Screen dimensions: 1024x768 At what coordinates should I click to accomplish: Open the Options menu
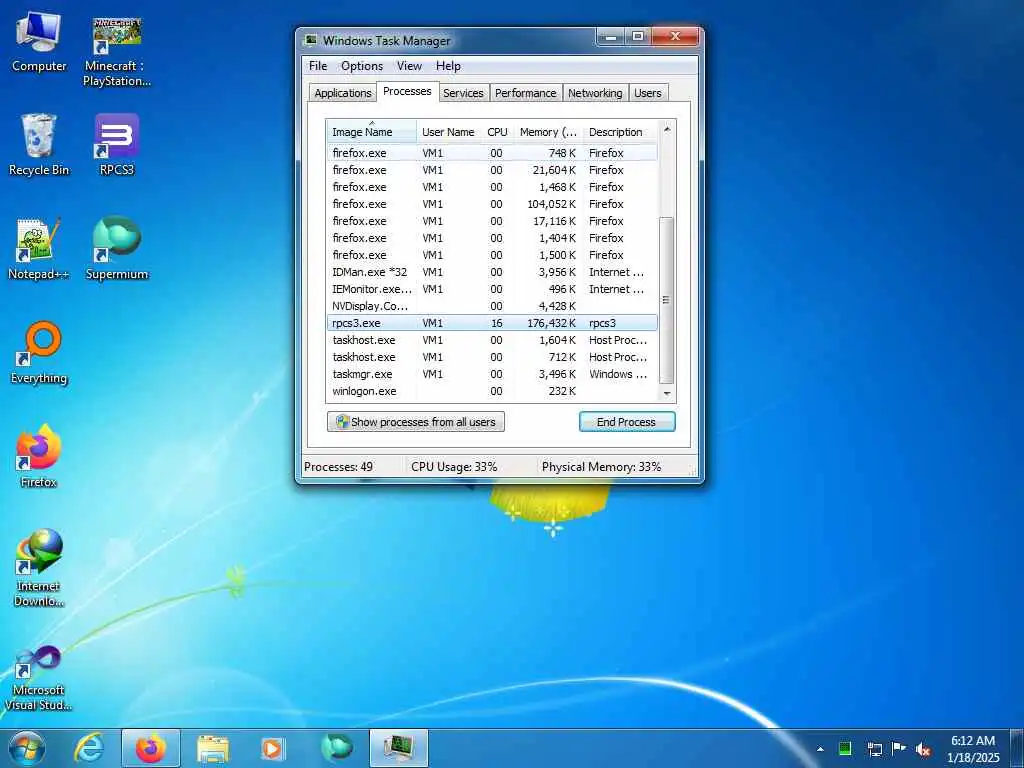coord(362,66)
